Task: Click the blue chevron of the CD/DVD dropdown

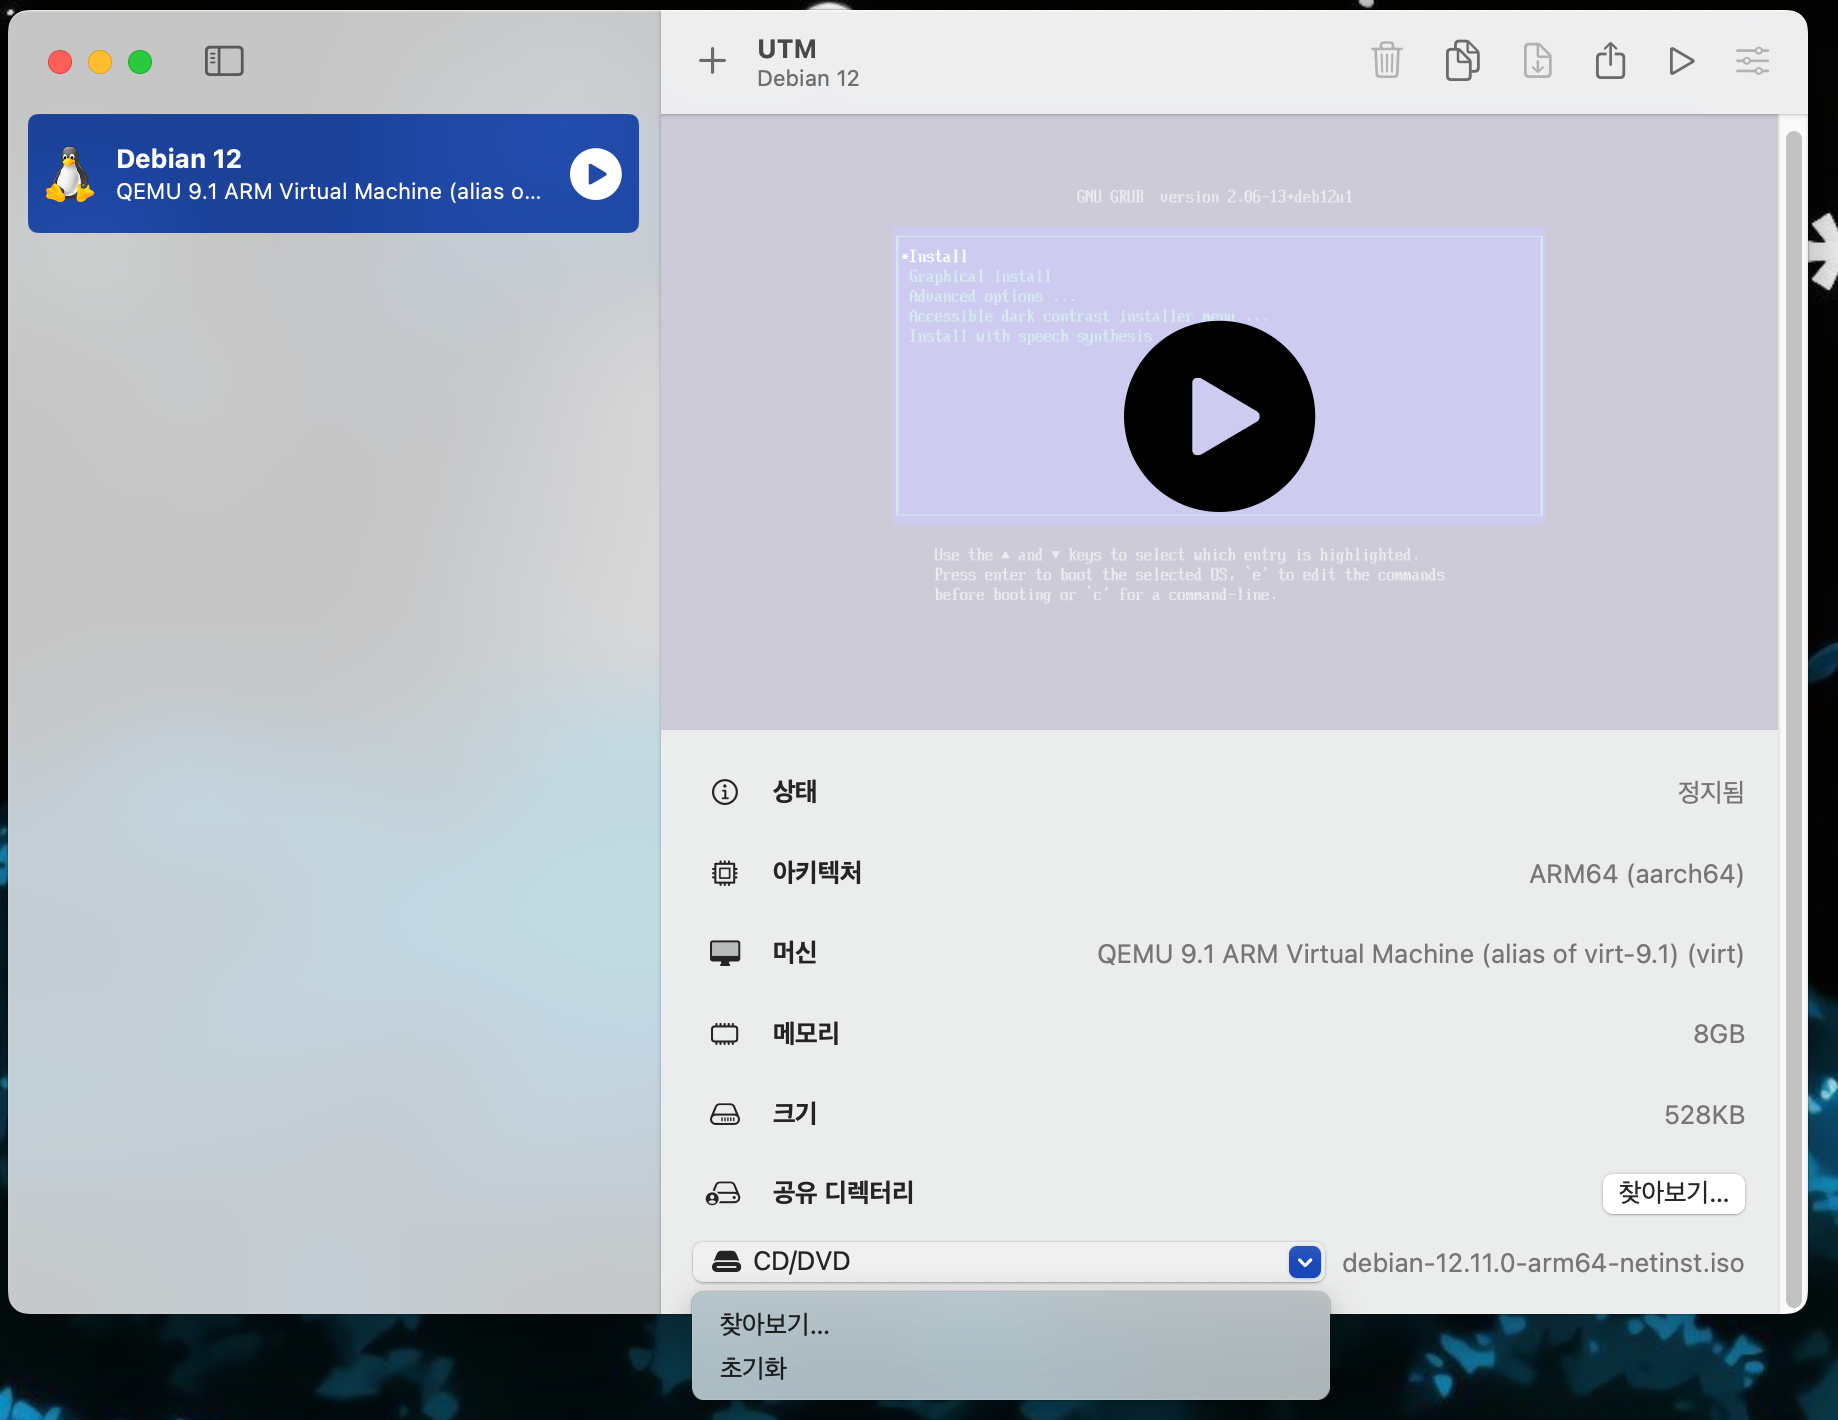Action: click(x=1304, y=1262)
